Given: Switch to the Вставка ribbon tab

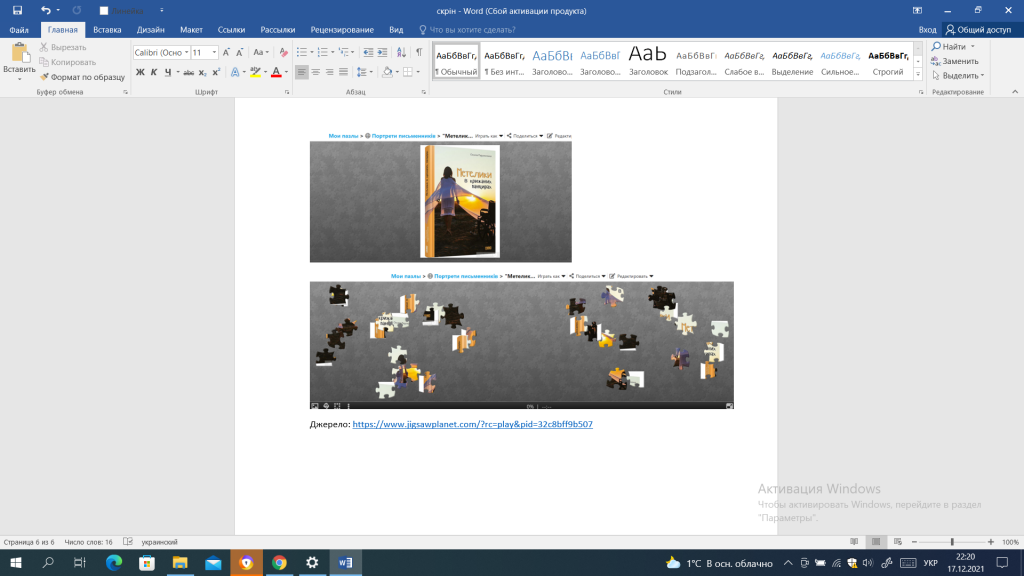Looking at the screenshot, I should point(107,30).
